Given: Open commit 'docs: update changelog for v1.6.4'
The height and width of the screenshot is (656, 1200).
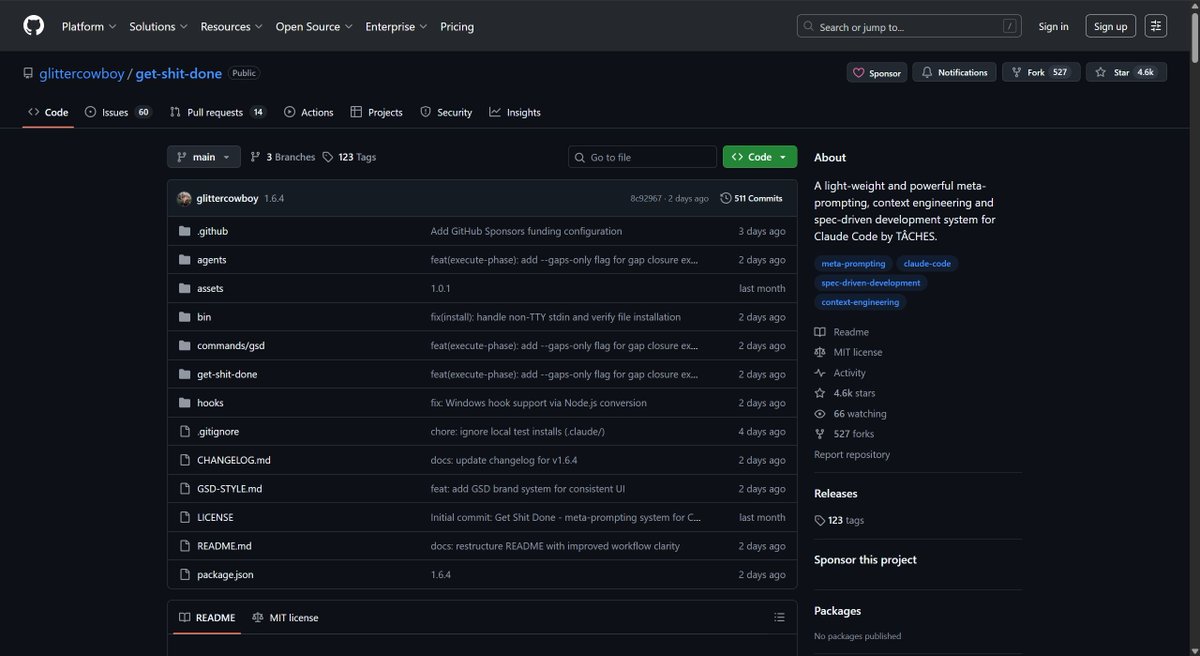Looking at the screenshot, I should 504,460.
